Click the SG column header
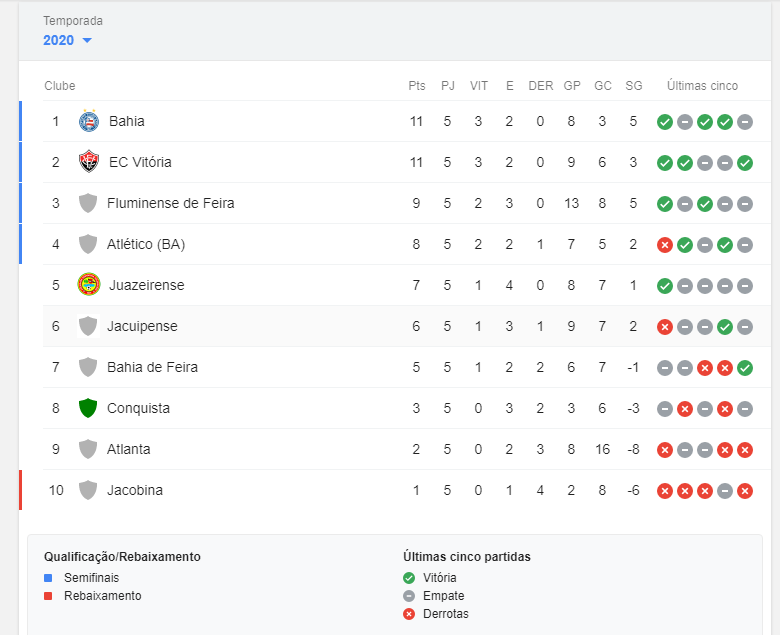This screenshot has height=635, width=780. 634,86
